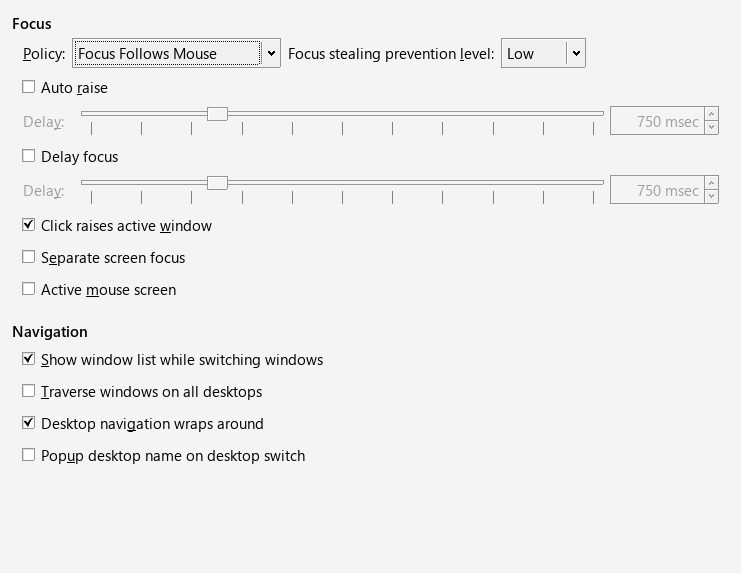This screenshot has height=573, width=741.
Task: Enable Popup desktop name on desktop switch
Action: 29,456
